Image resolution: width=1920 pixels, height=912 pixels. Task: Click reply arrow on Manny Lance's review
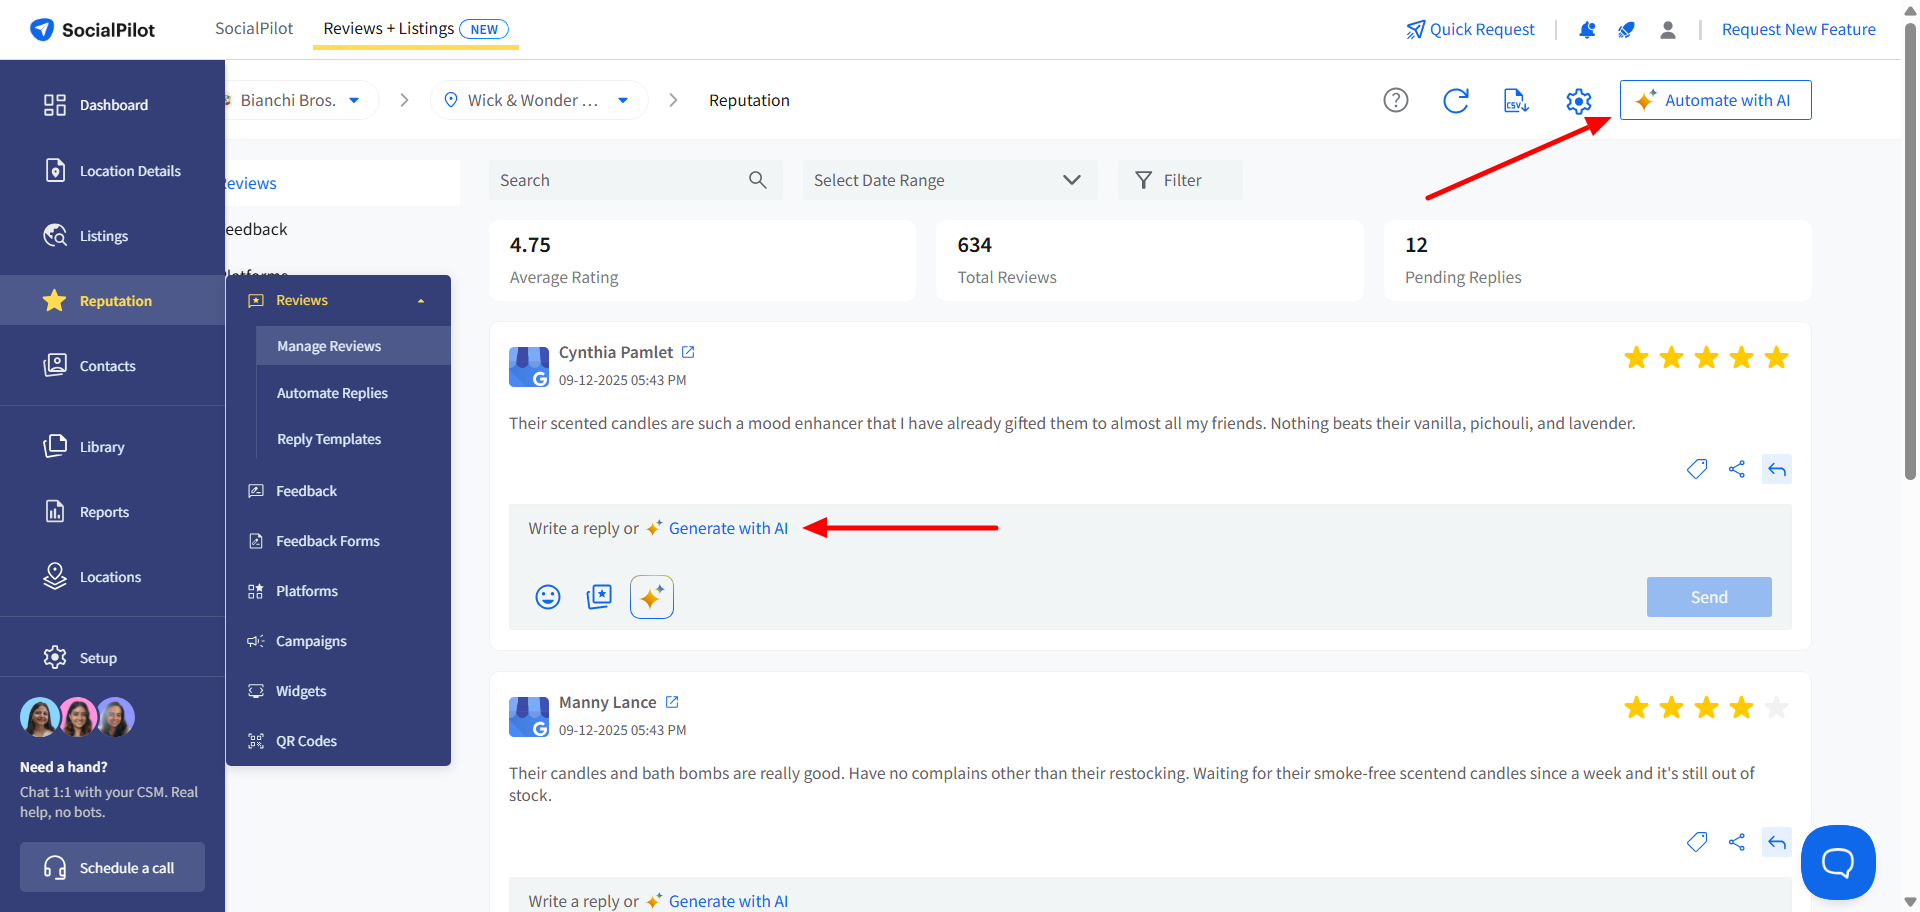[1777, 842]
